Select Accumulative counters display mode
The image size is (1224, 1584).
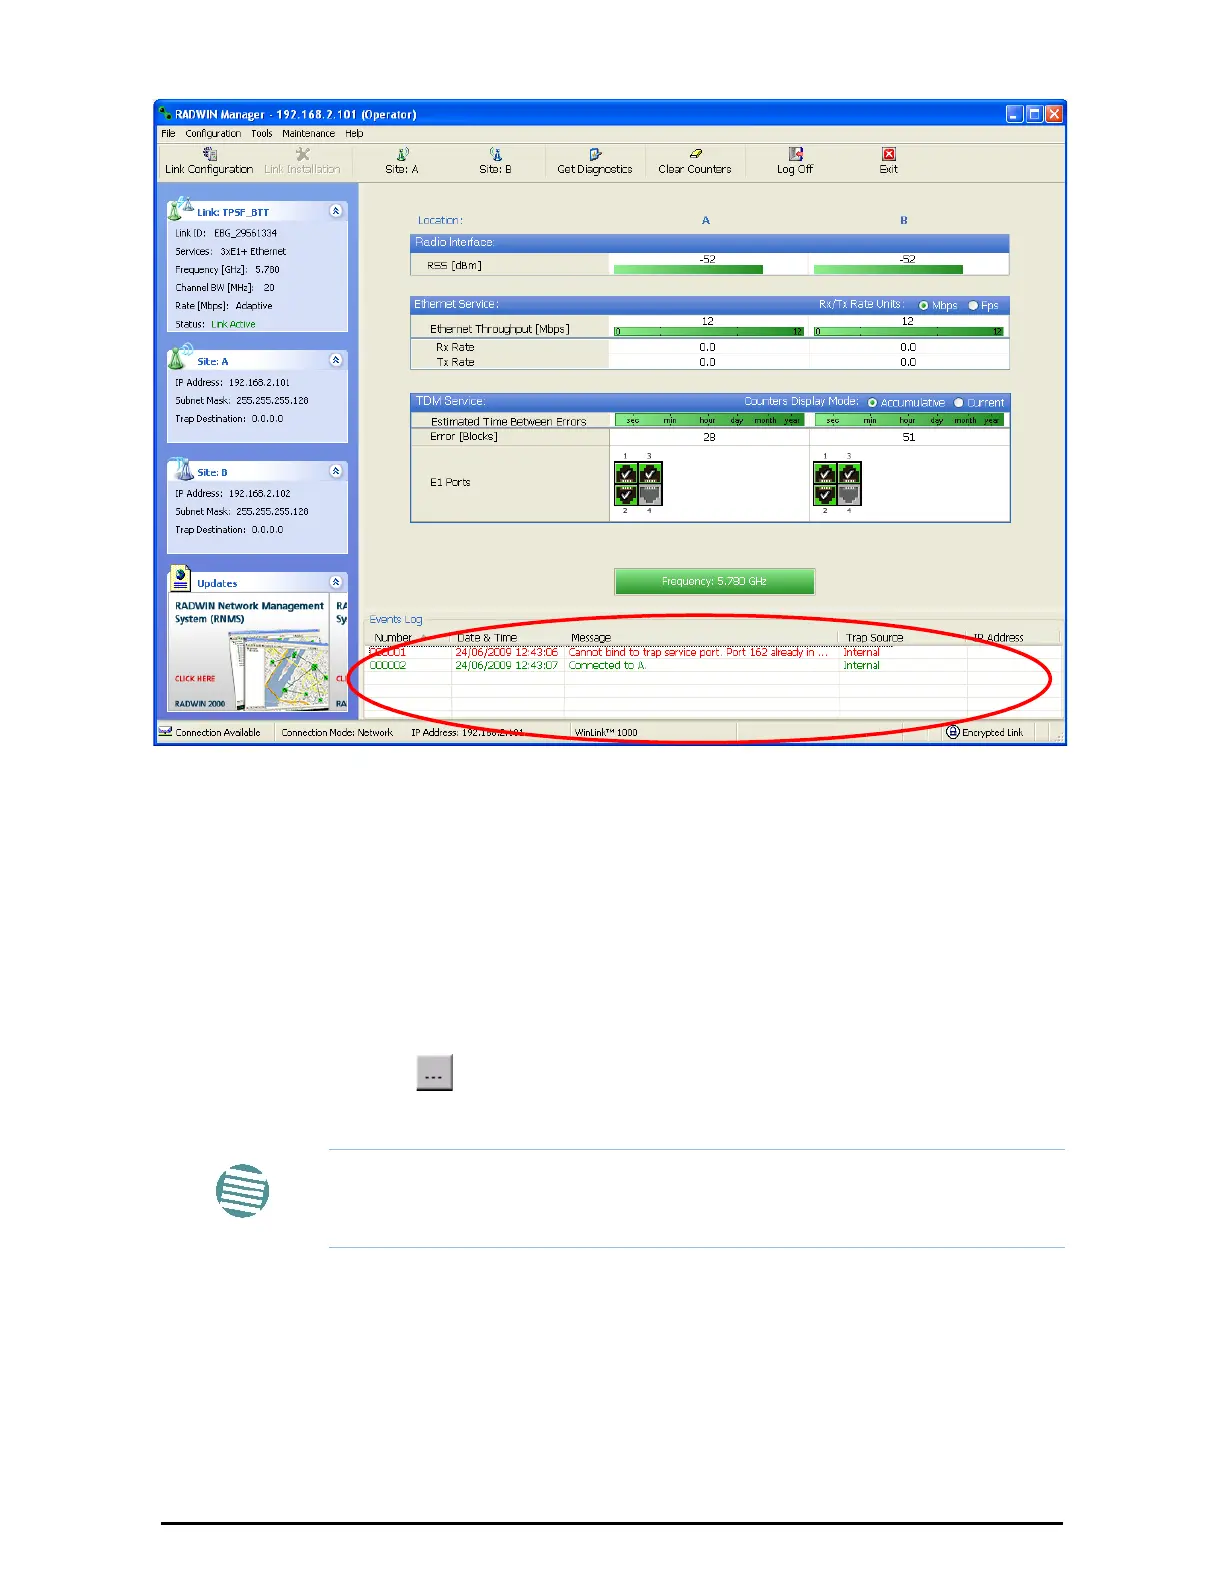(x=872, y=402)
